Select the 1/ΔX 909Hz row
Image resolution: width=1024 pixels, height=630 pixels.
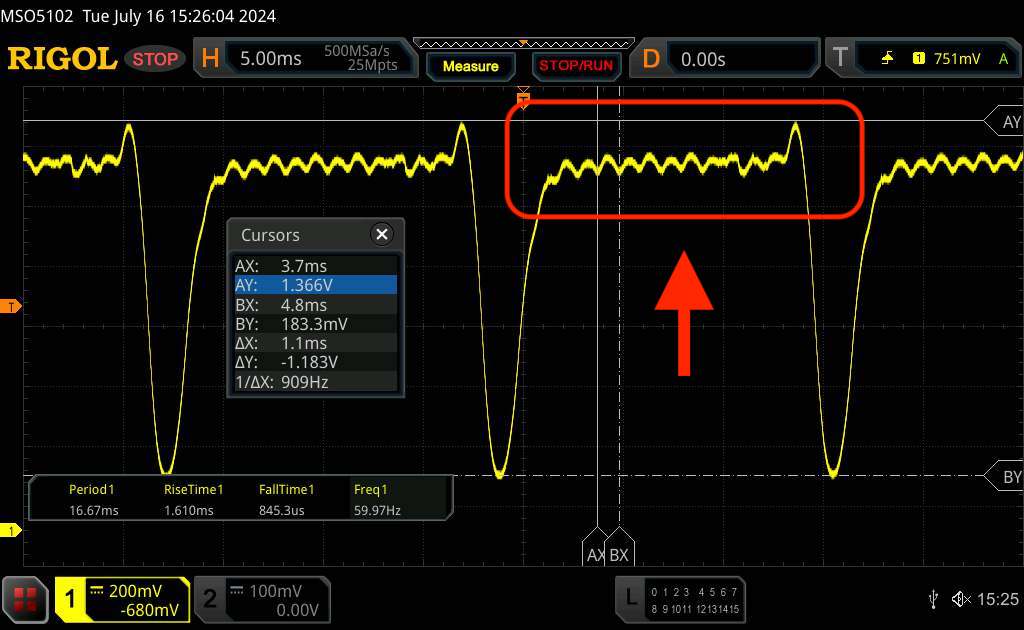(315, 381)
